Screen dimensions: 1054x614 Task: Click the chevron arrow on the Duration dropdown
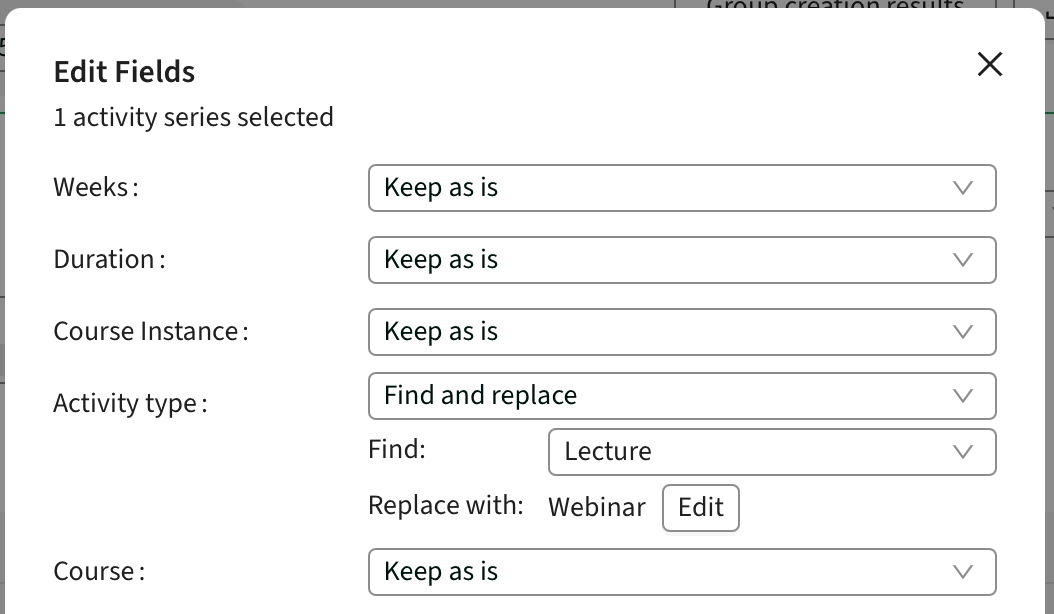(963, 260)
